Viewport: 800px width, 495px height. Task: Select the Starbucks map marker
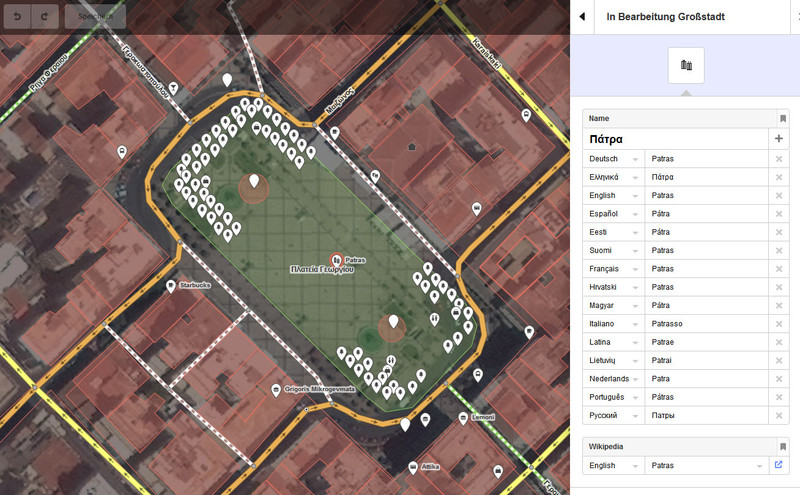click(x=171, y=286)
